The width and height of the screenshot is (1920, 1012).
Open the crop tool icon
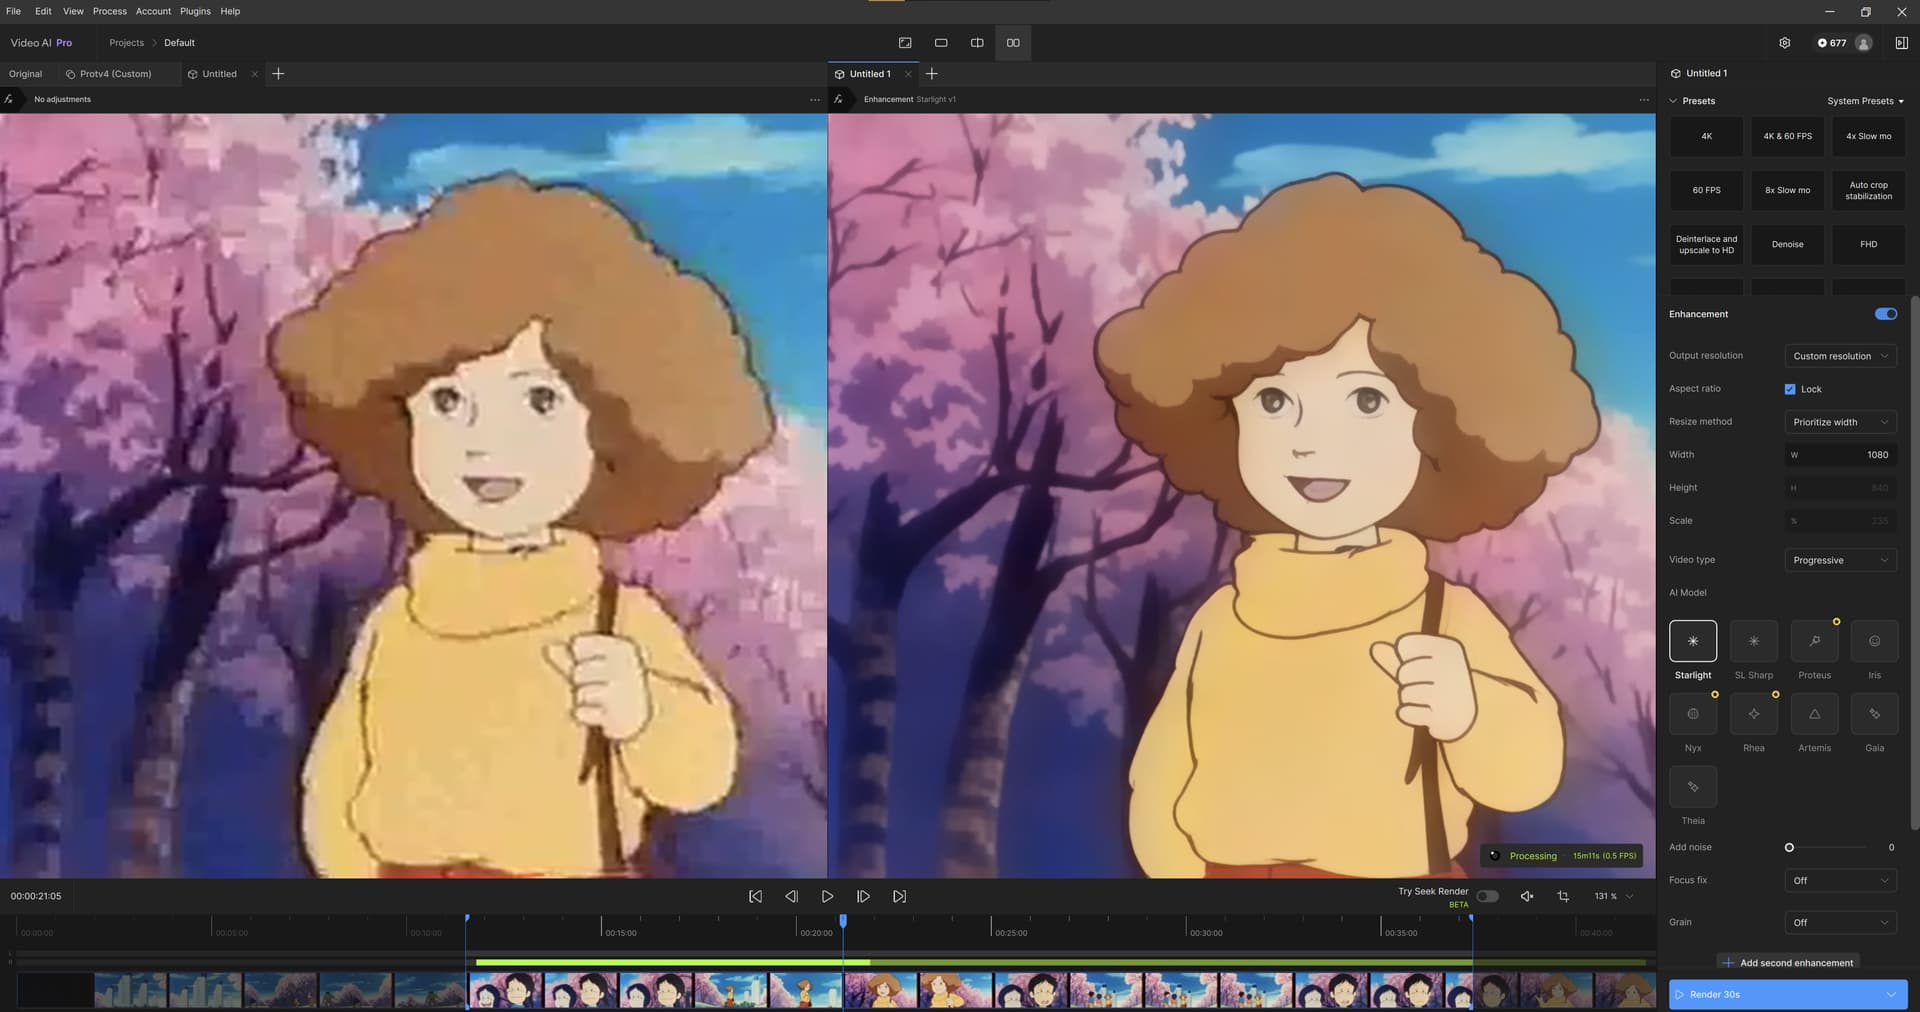pyautogui.click(x=1563, y=896)
